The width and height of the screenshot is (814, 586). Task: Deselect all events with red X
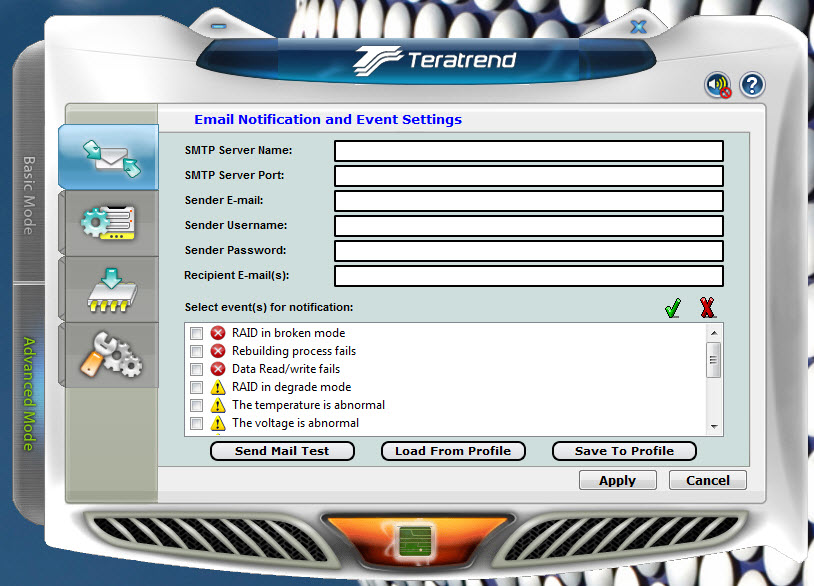(x=707, y=308)
